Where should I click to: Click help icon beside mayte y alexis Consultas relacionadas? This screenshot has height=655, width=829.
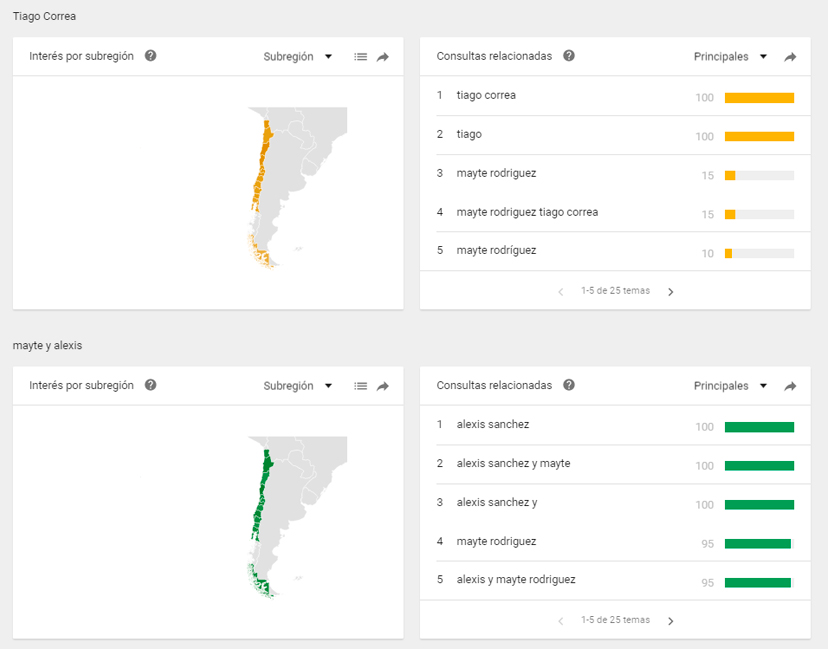click(569, 385)
